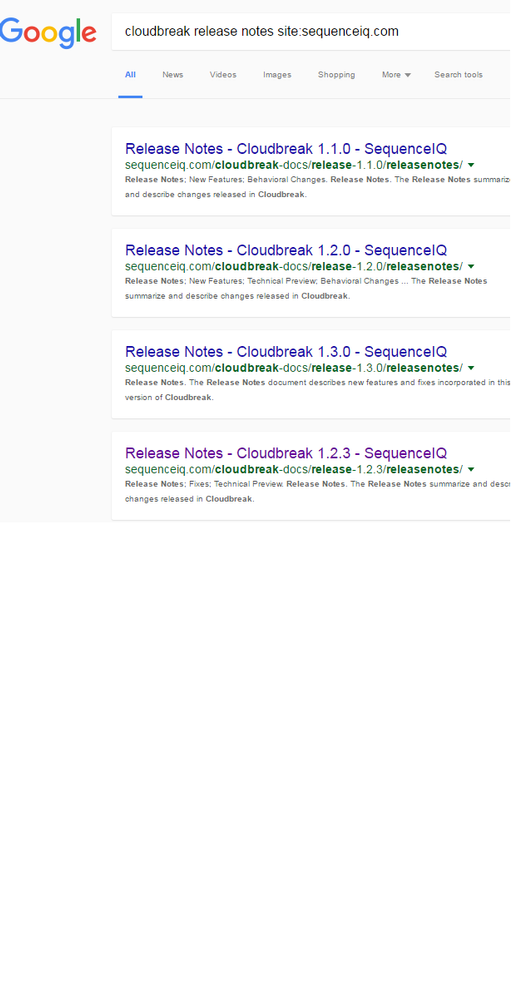The height and width of the screenshot is (999, 527).
Task: Expand the arrow next to release-1.1.0 URL
Action: (471, 165)
